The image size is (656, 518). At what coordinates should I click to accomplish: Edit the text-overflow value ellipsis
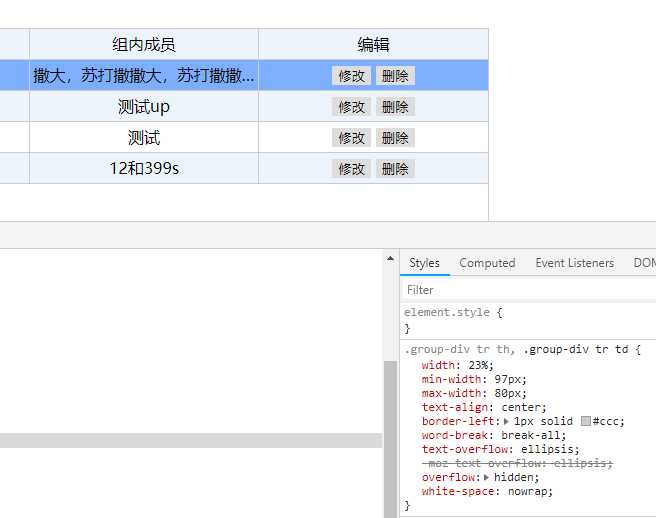[548, 449]
